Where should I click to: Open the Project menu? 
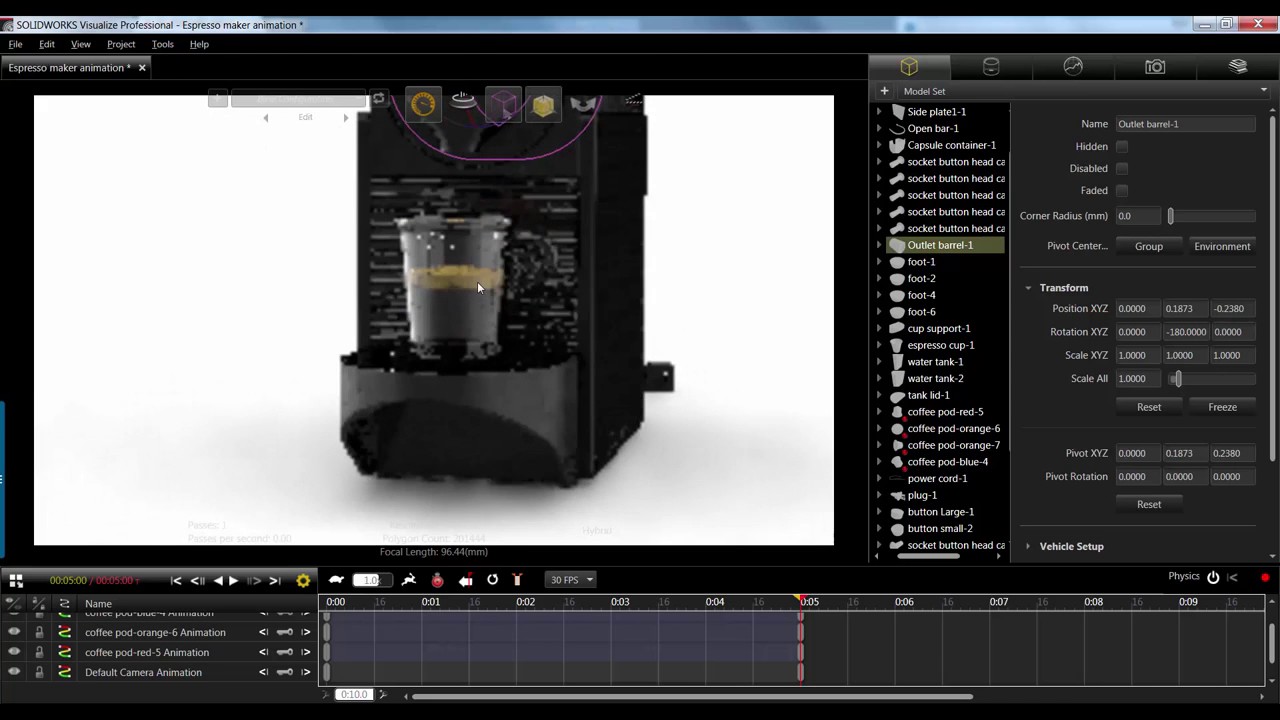121,44
